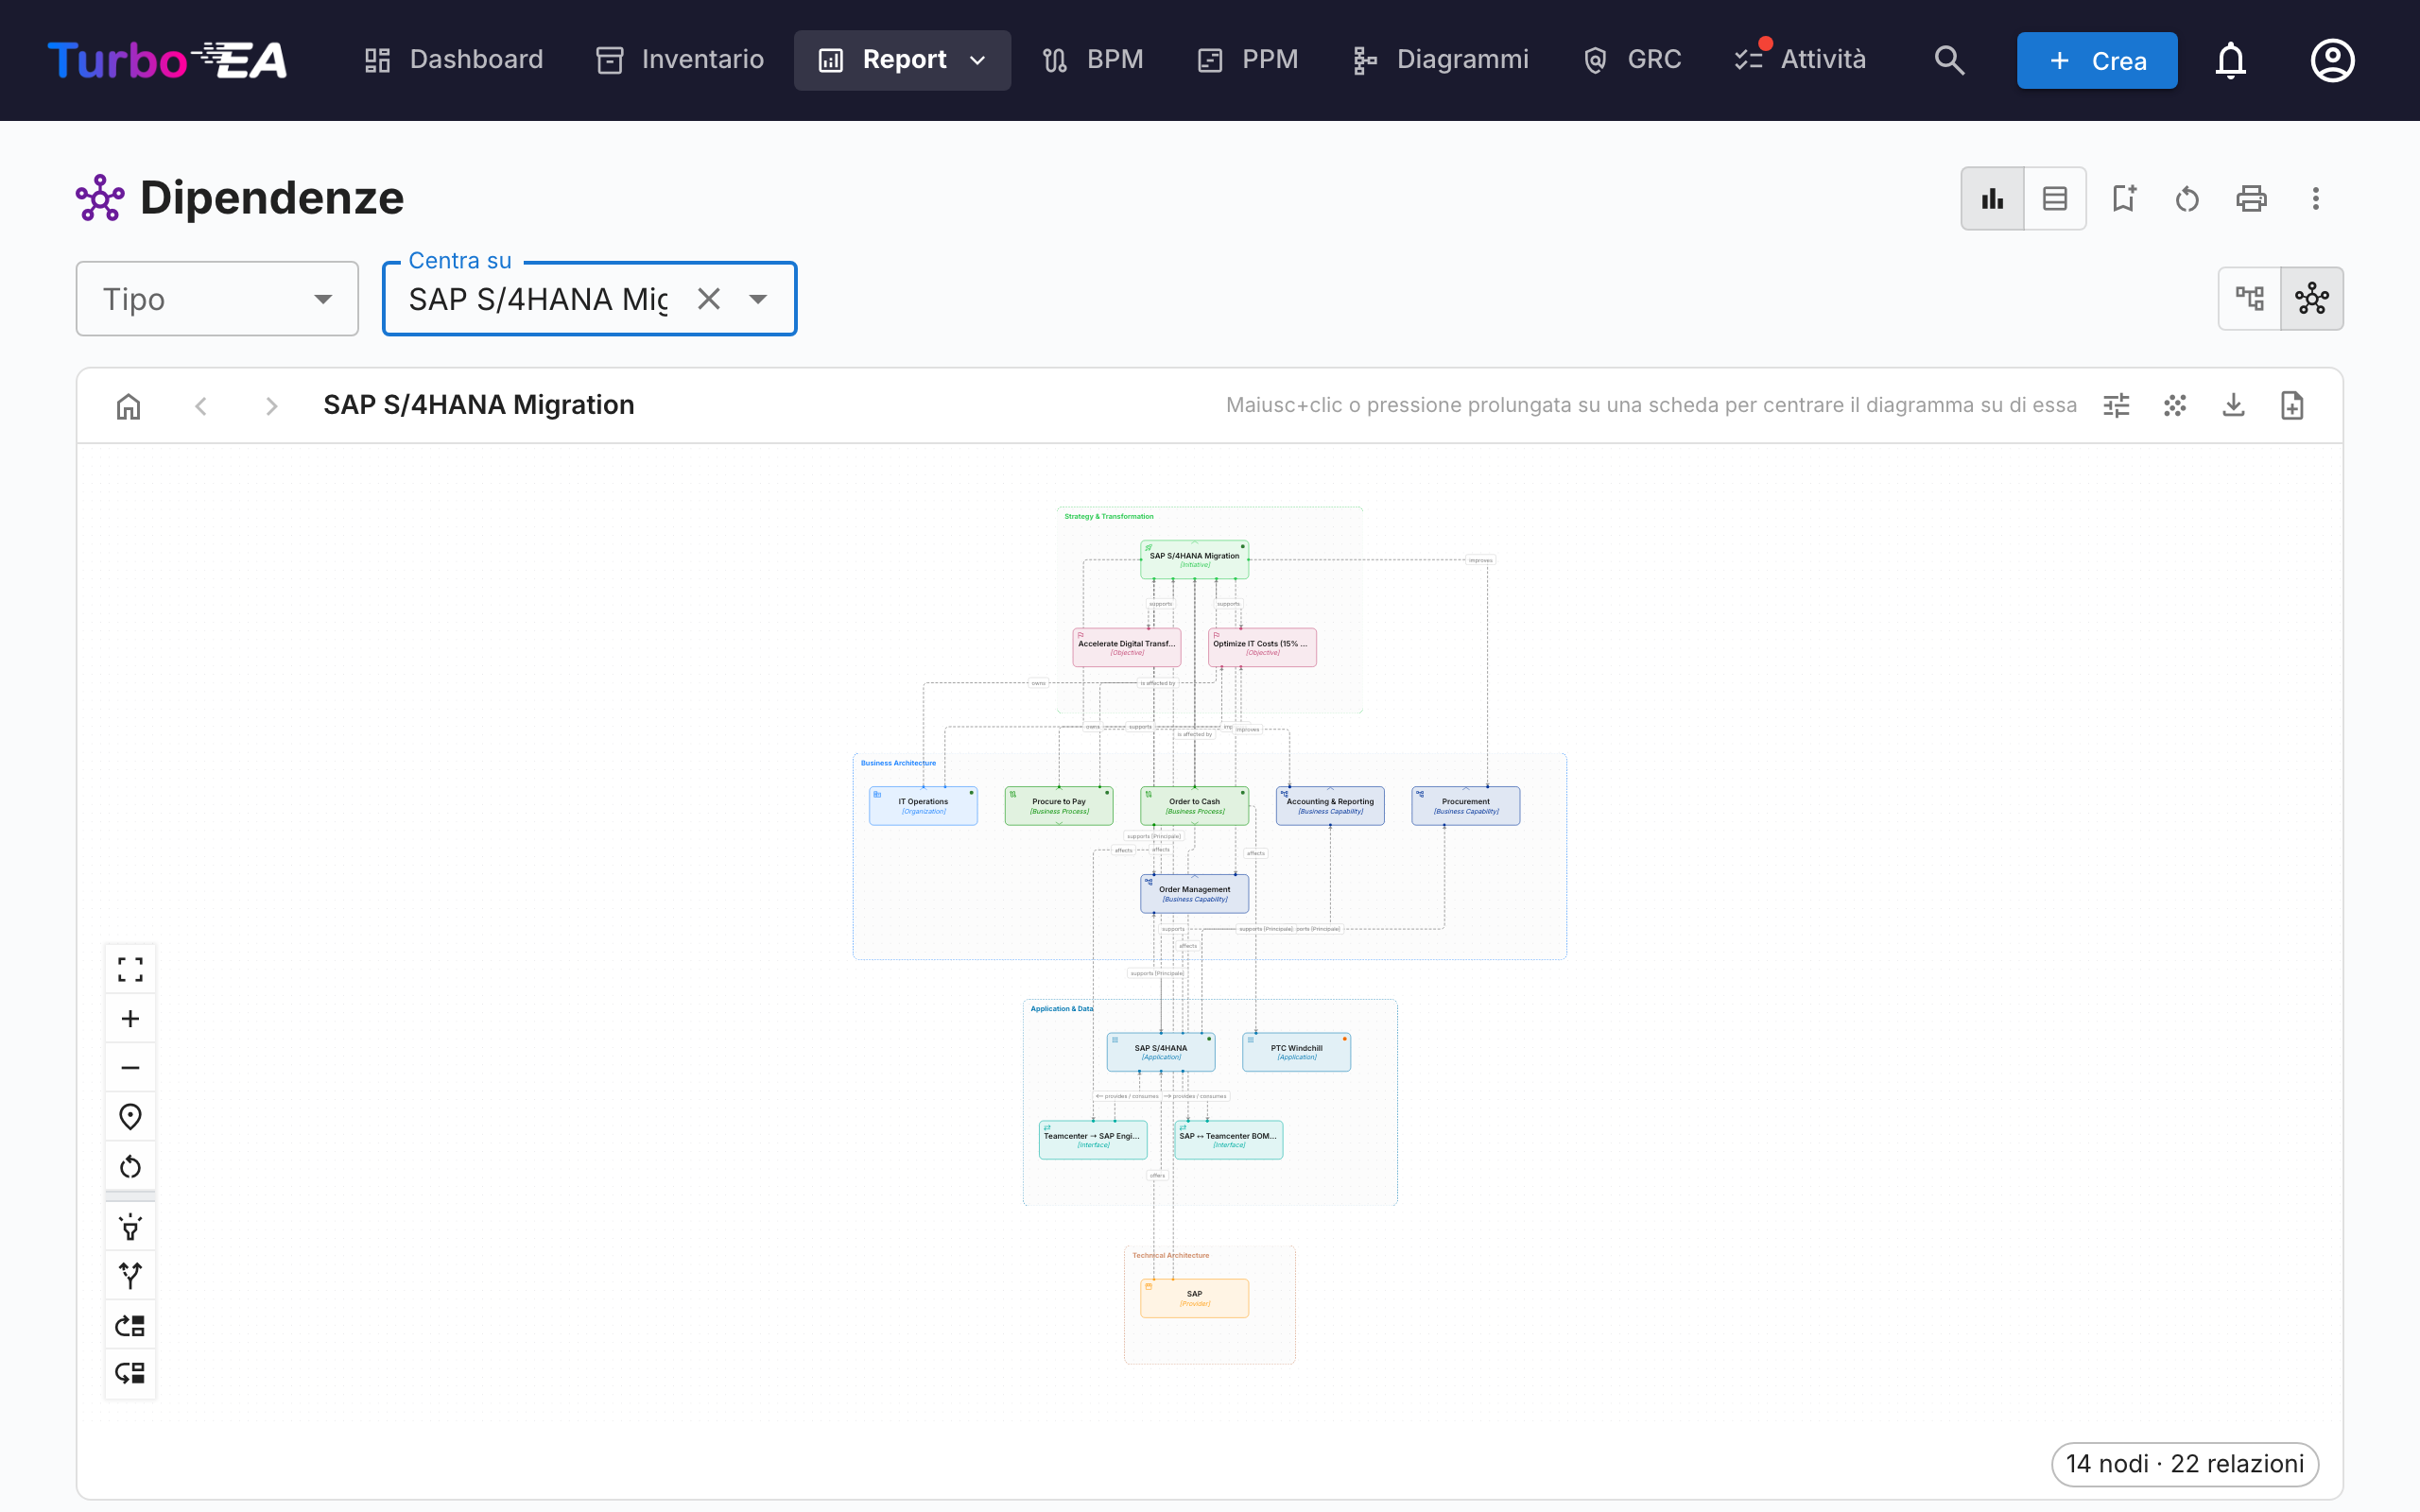This screenshot has height=1512, width=2420.
Task: Switch to network graph layout
Action: coord(2311,298)
